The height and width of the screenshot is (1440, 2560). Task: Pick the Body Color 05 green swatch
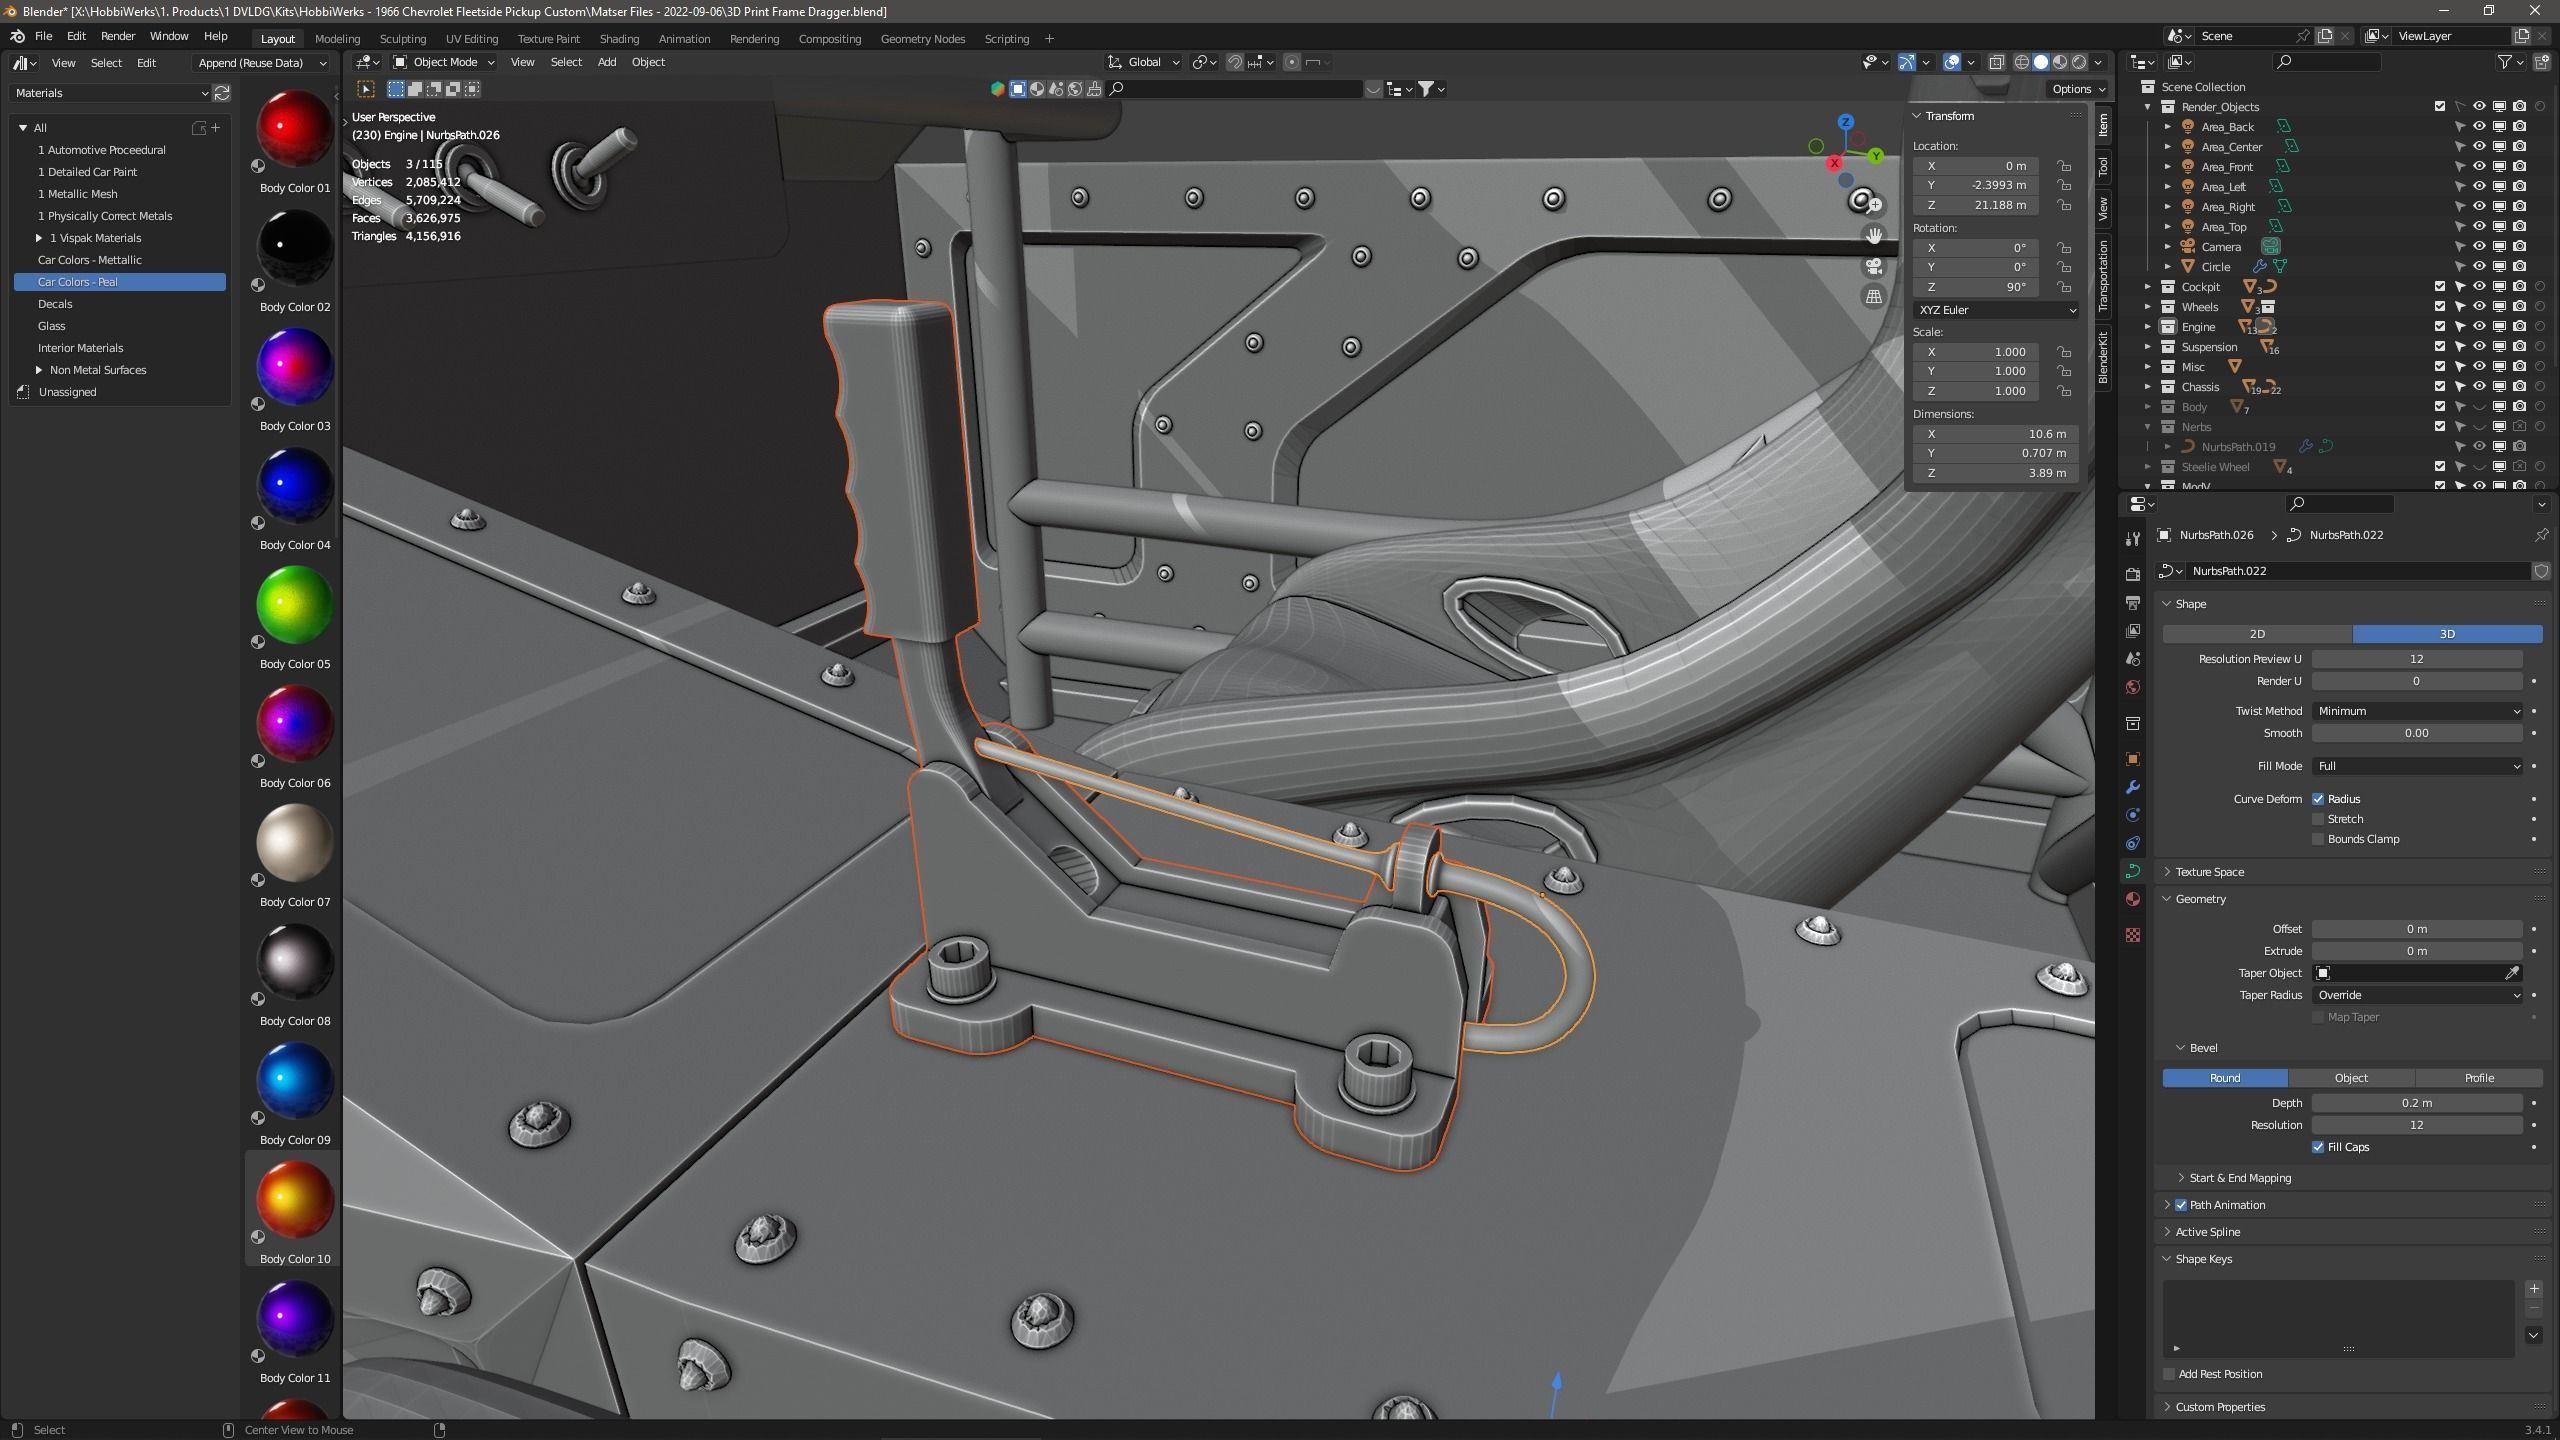pyautogui.click(x=294, y=606)
